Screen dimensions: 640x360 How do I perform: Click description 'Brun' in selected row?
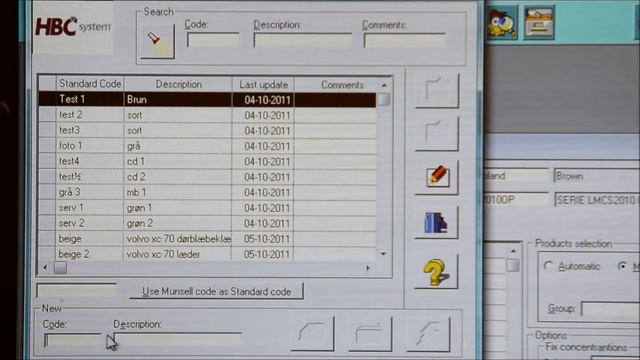point(136,100)
